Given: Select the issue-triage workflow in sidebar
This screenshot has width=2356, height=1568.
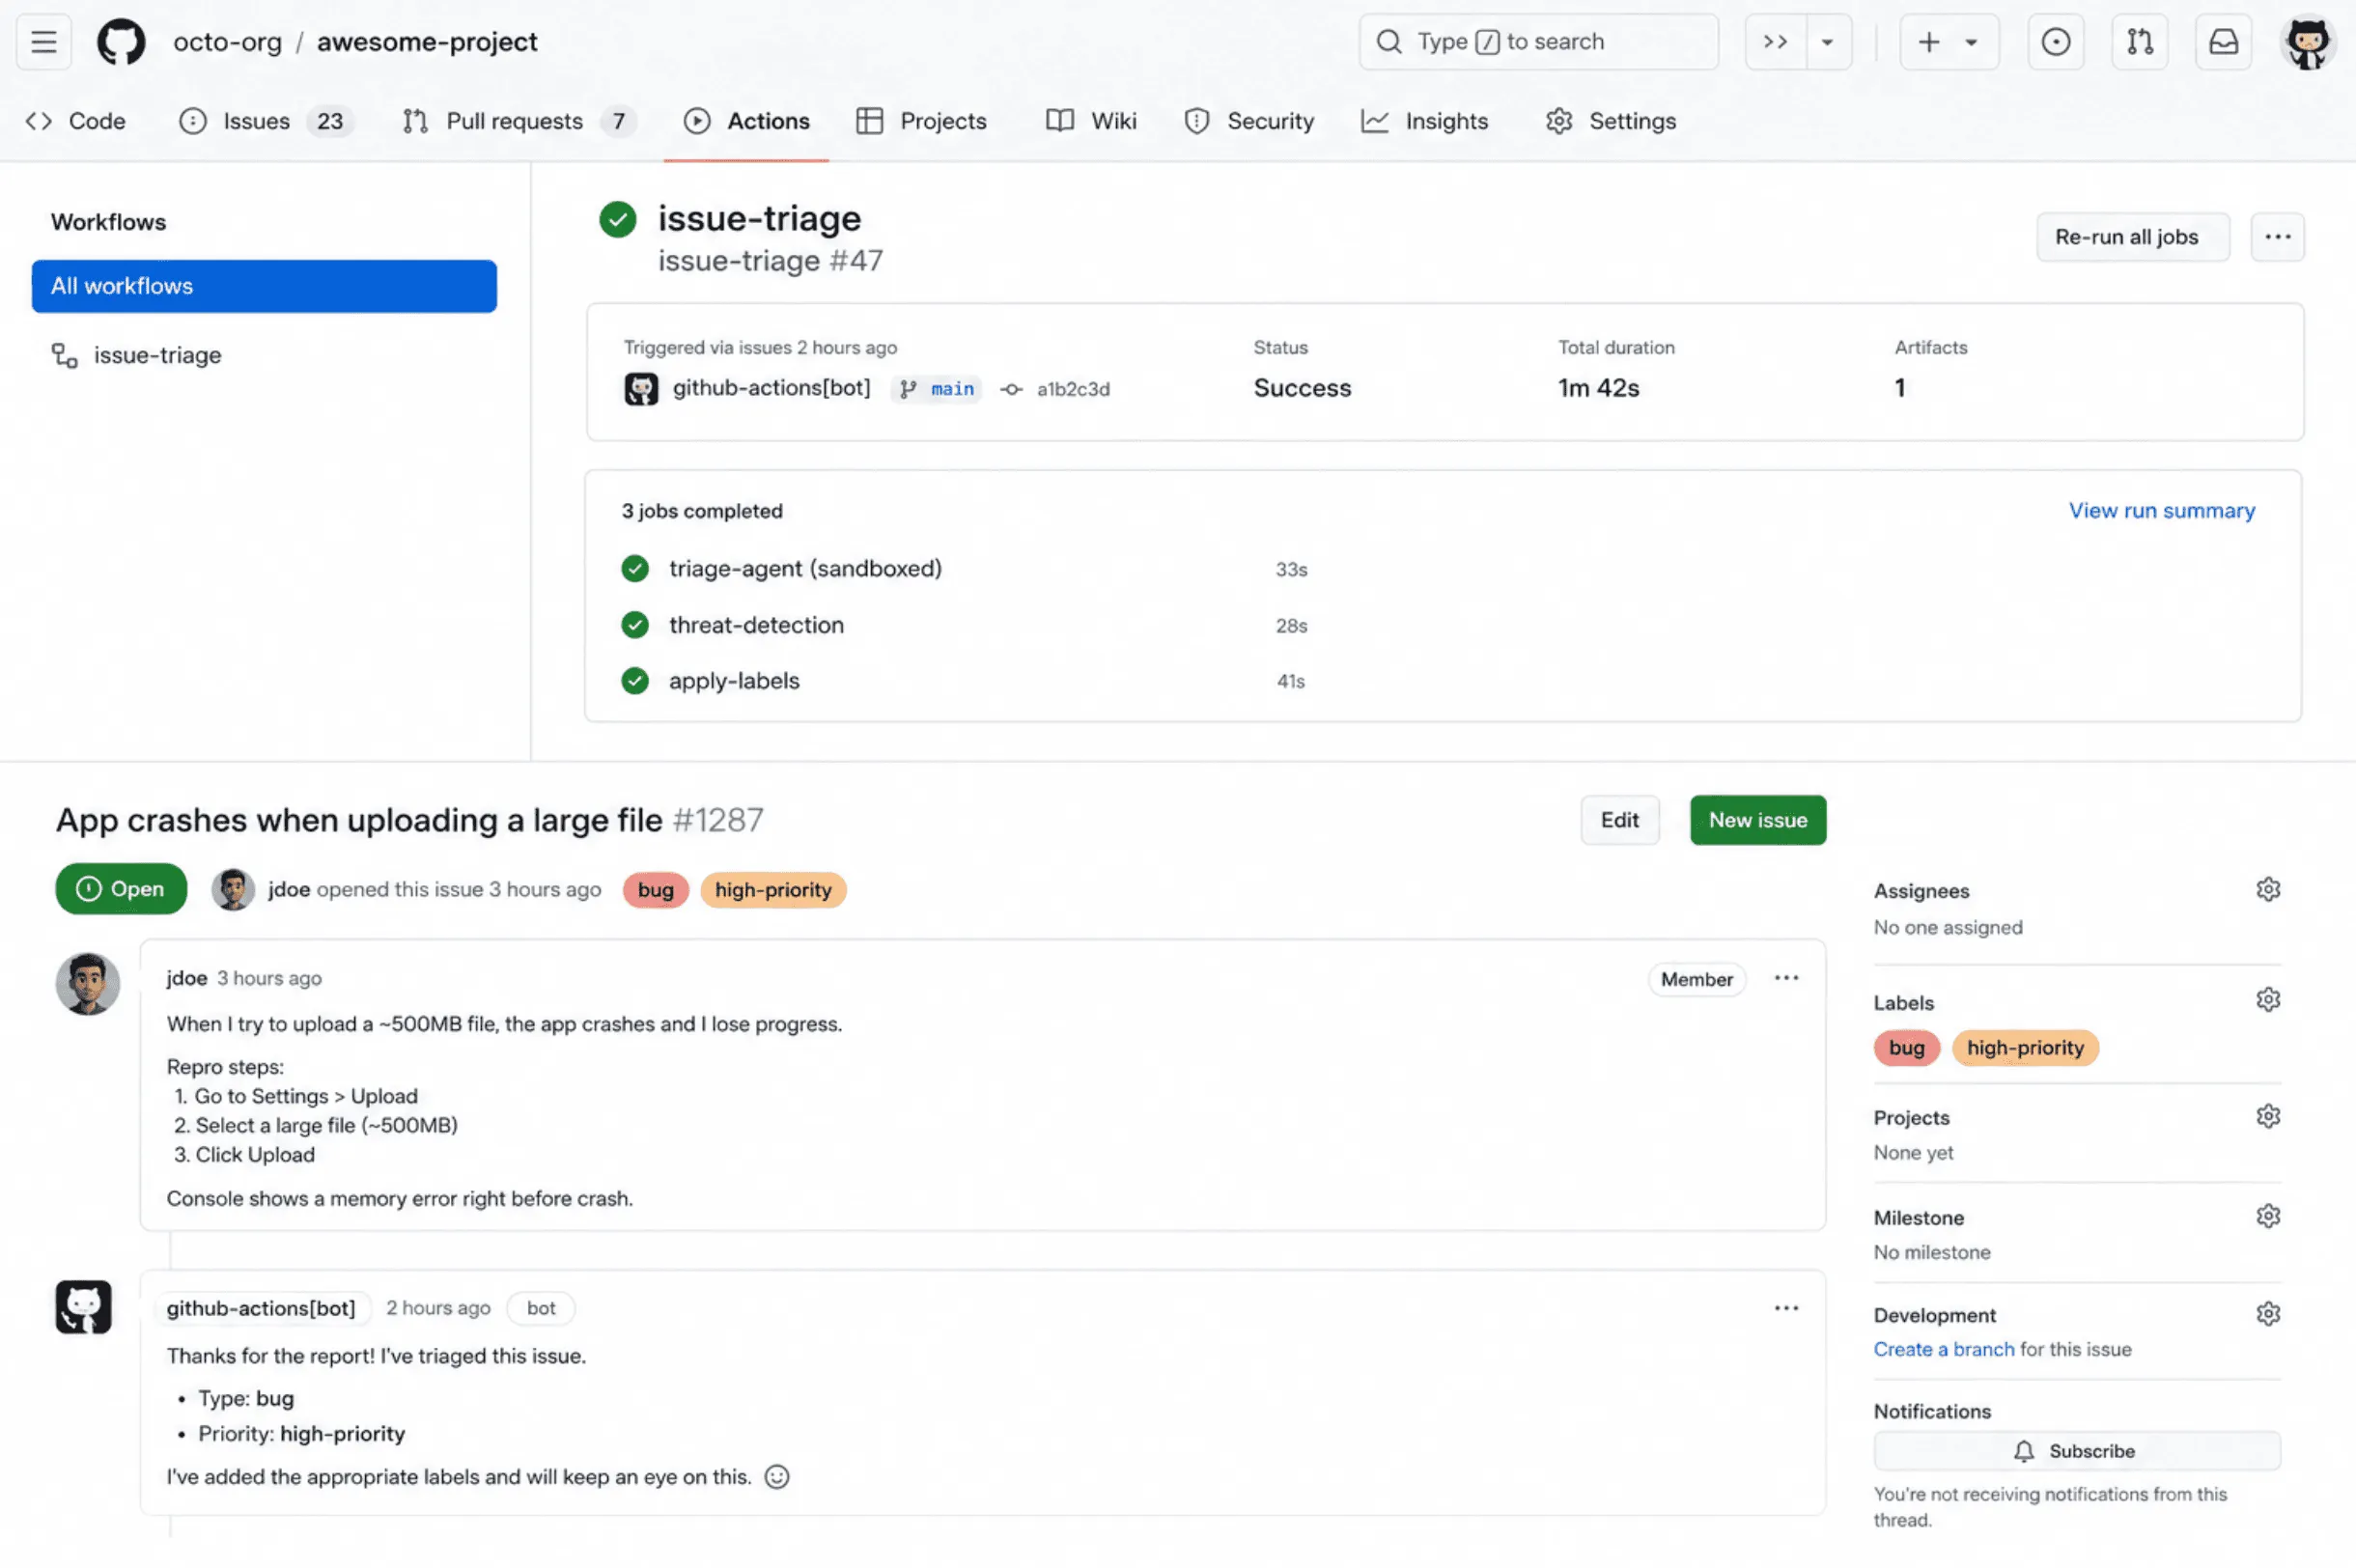Looking at the screenshot, I should point(136,355).
